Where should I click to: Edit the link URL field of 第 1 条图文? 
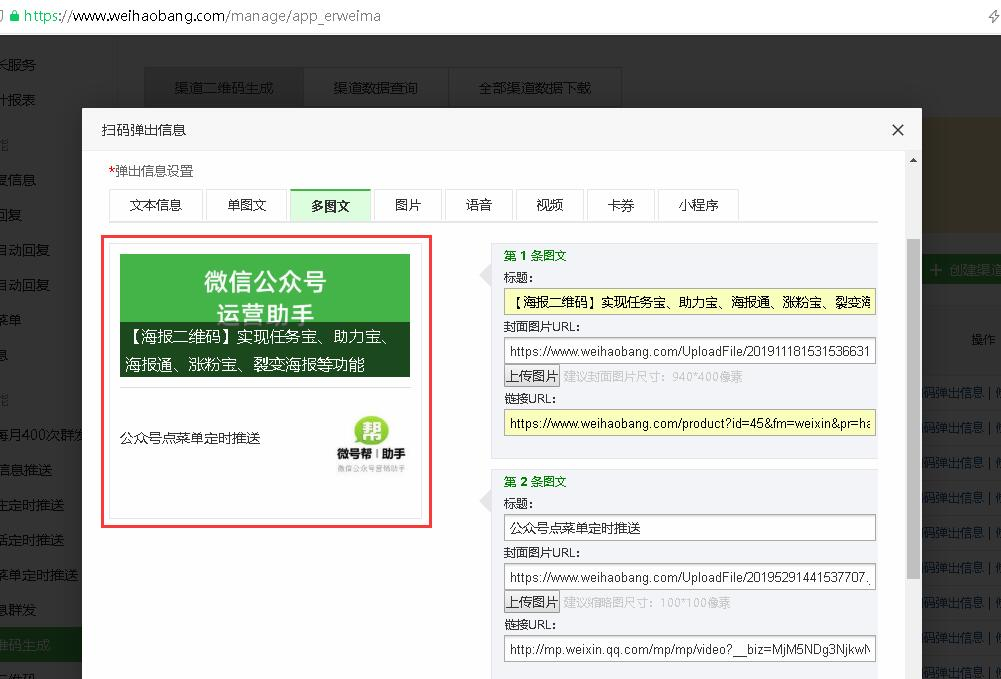[x=689, y=423]
